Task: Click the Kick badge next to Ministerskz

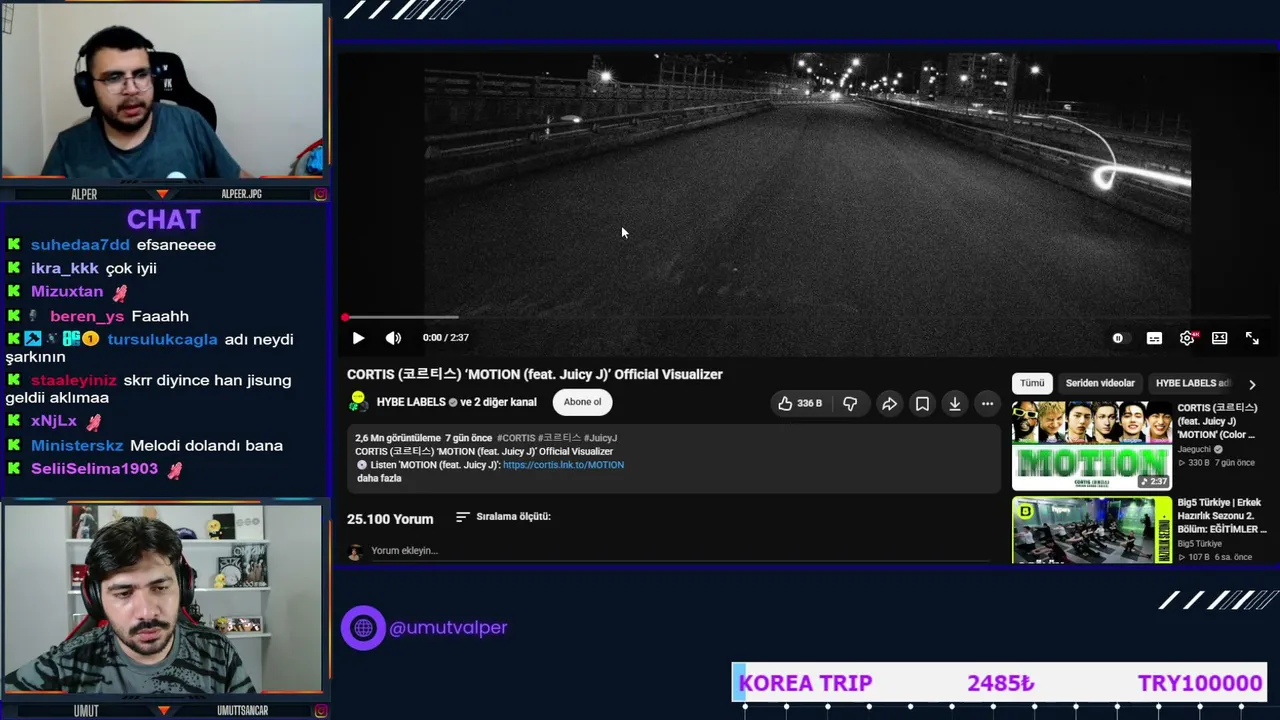Action: coord(14,445)
